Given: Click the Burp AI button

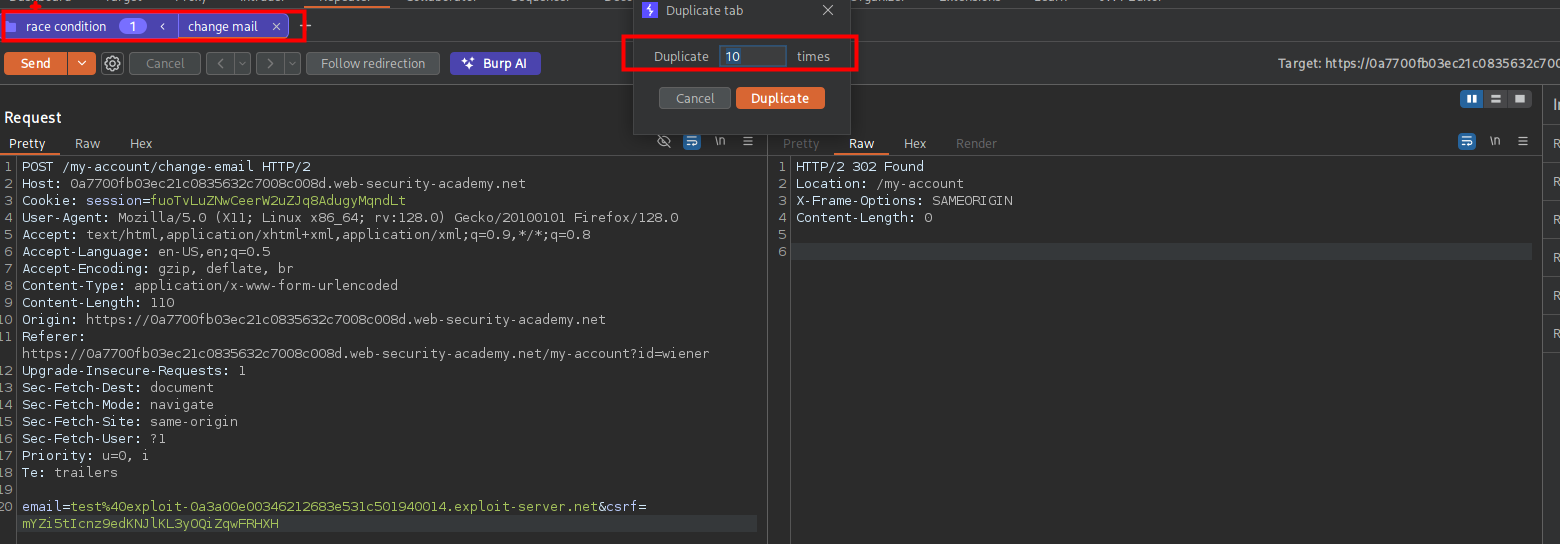Looking at the screenshot, I should [x=495, y=64].
